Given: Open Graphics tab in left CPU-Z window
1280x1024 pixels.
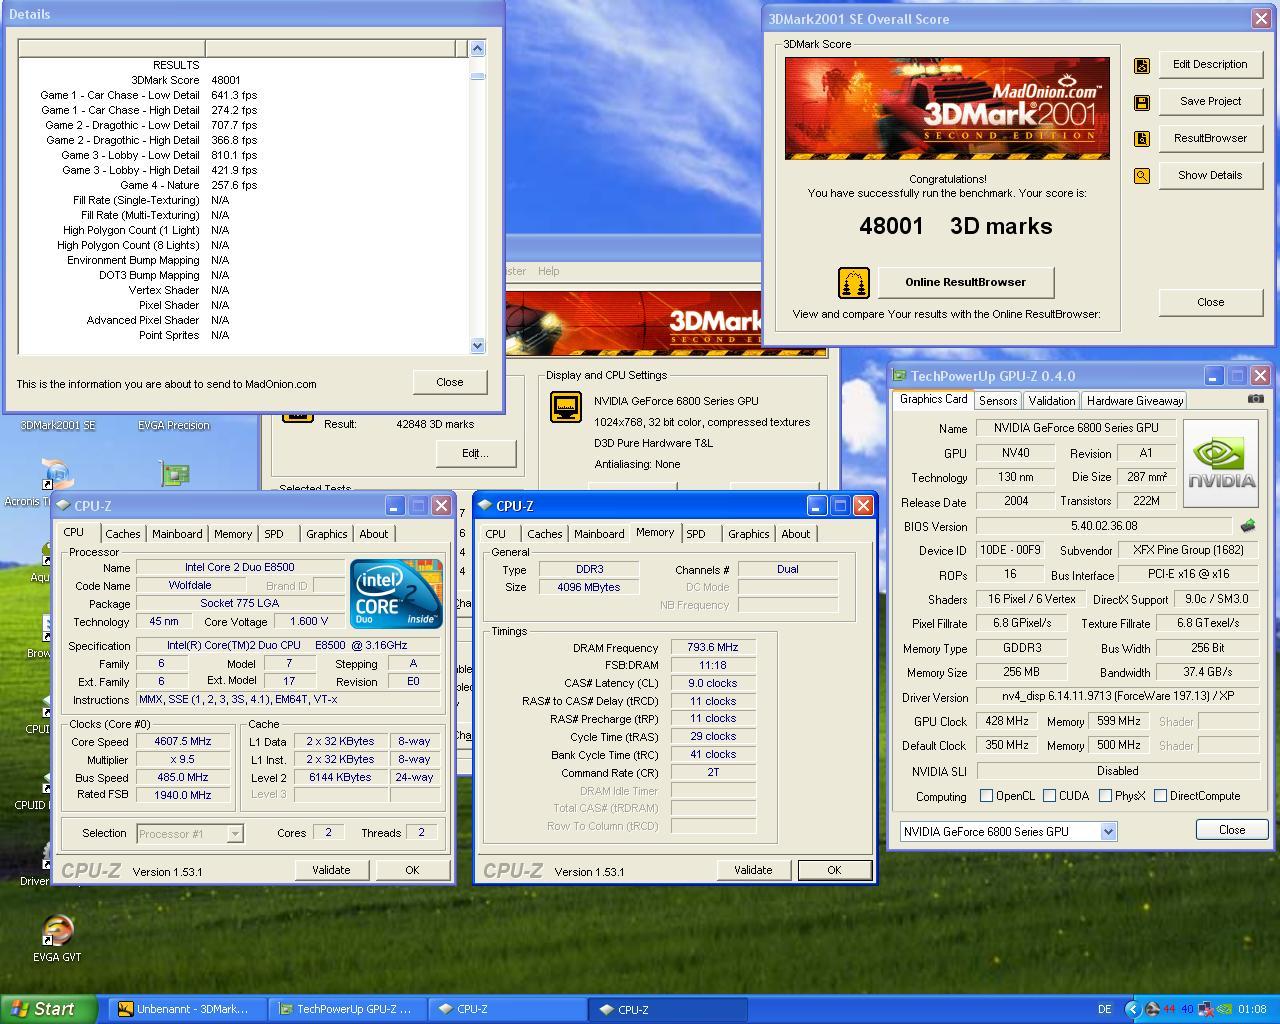Looking at the screenshot, I should click(326, 534).
